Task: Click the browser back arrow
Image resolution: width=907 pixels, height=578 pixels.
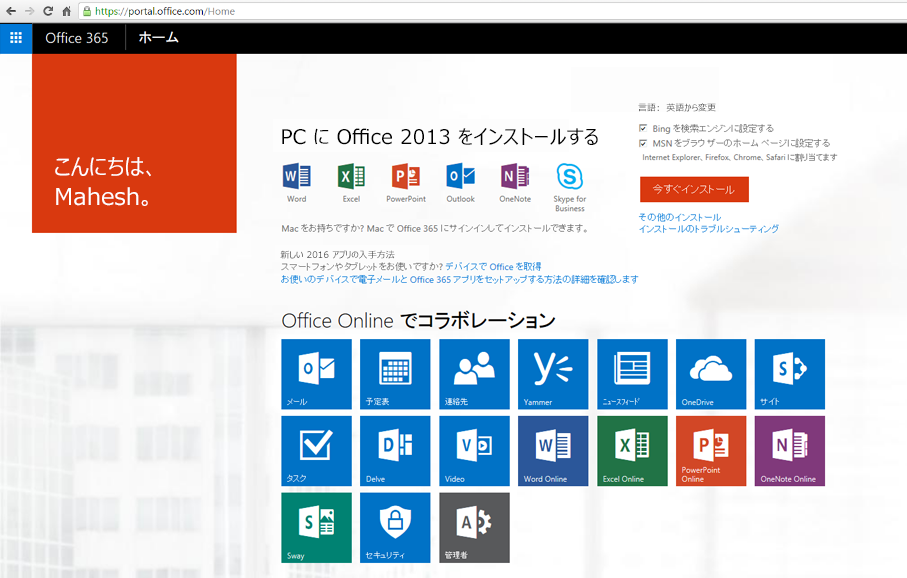Action: (x=11, y=11)
